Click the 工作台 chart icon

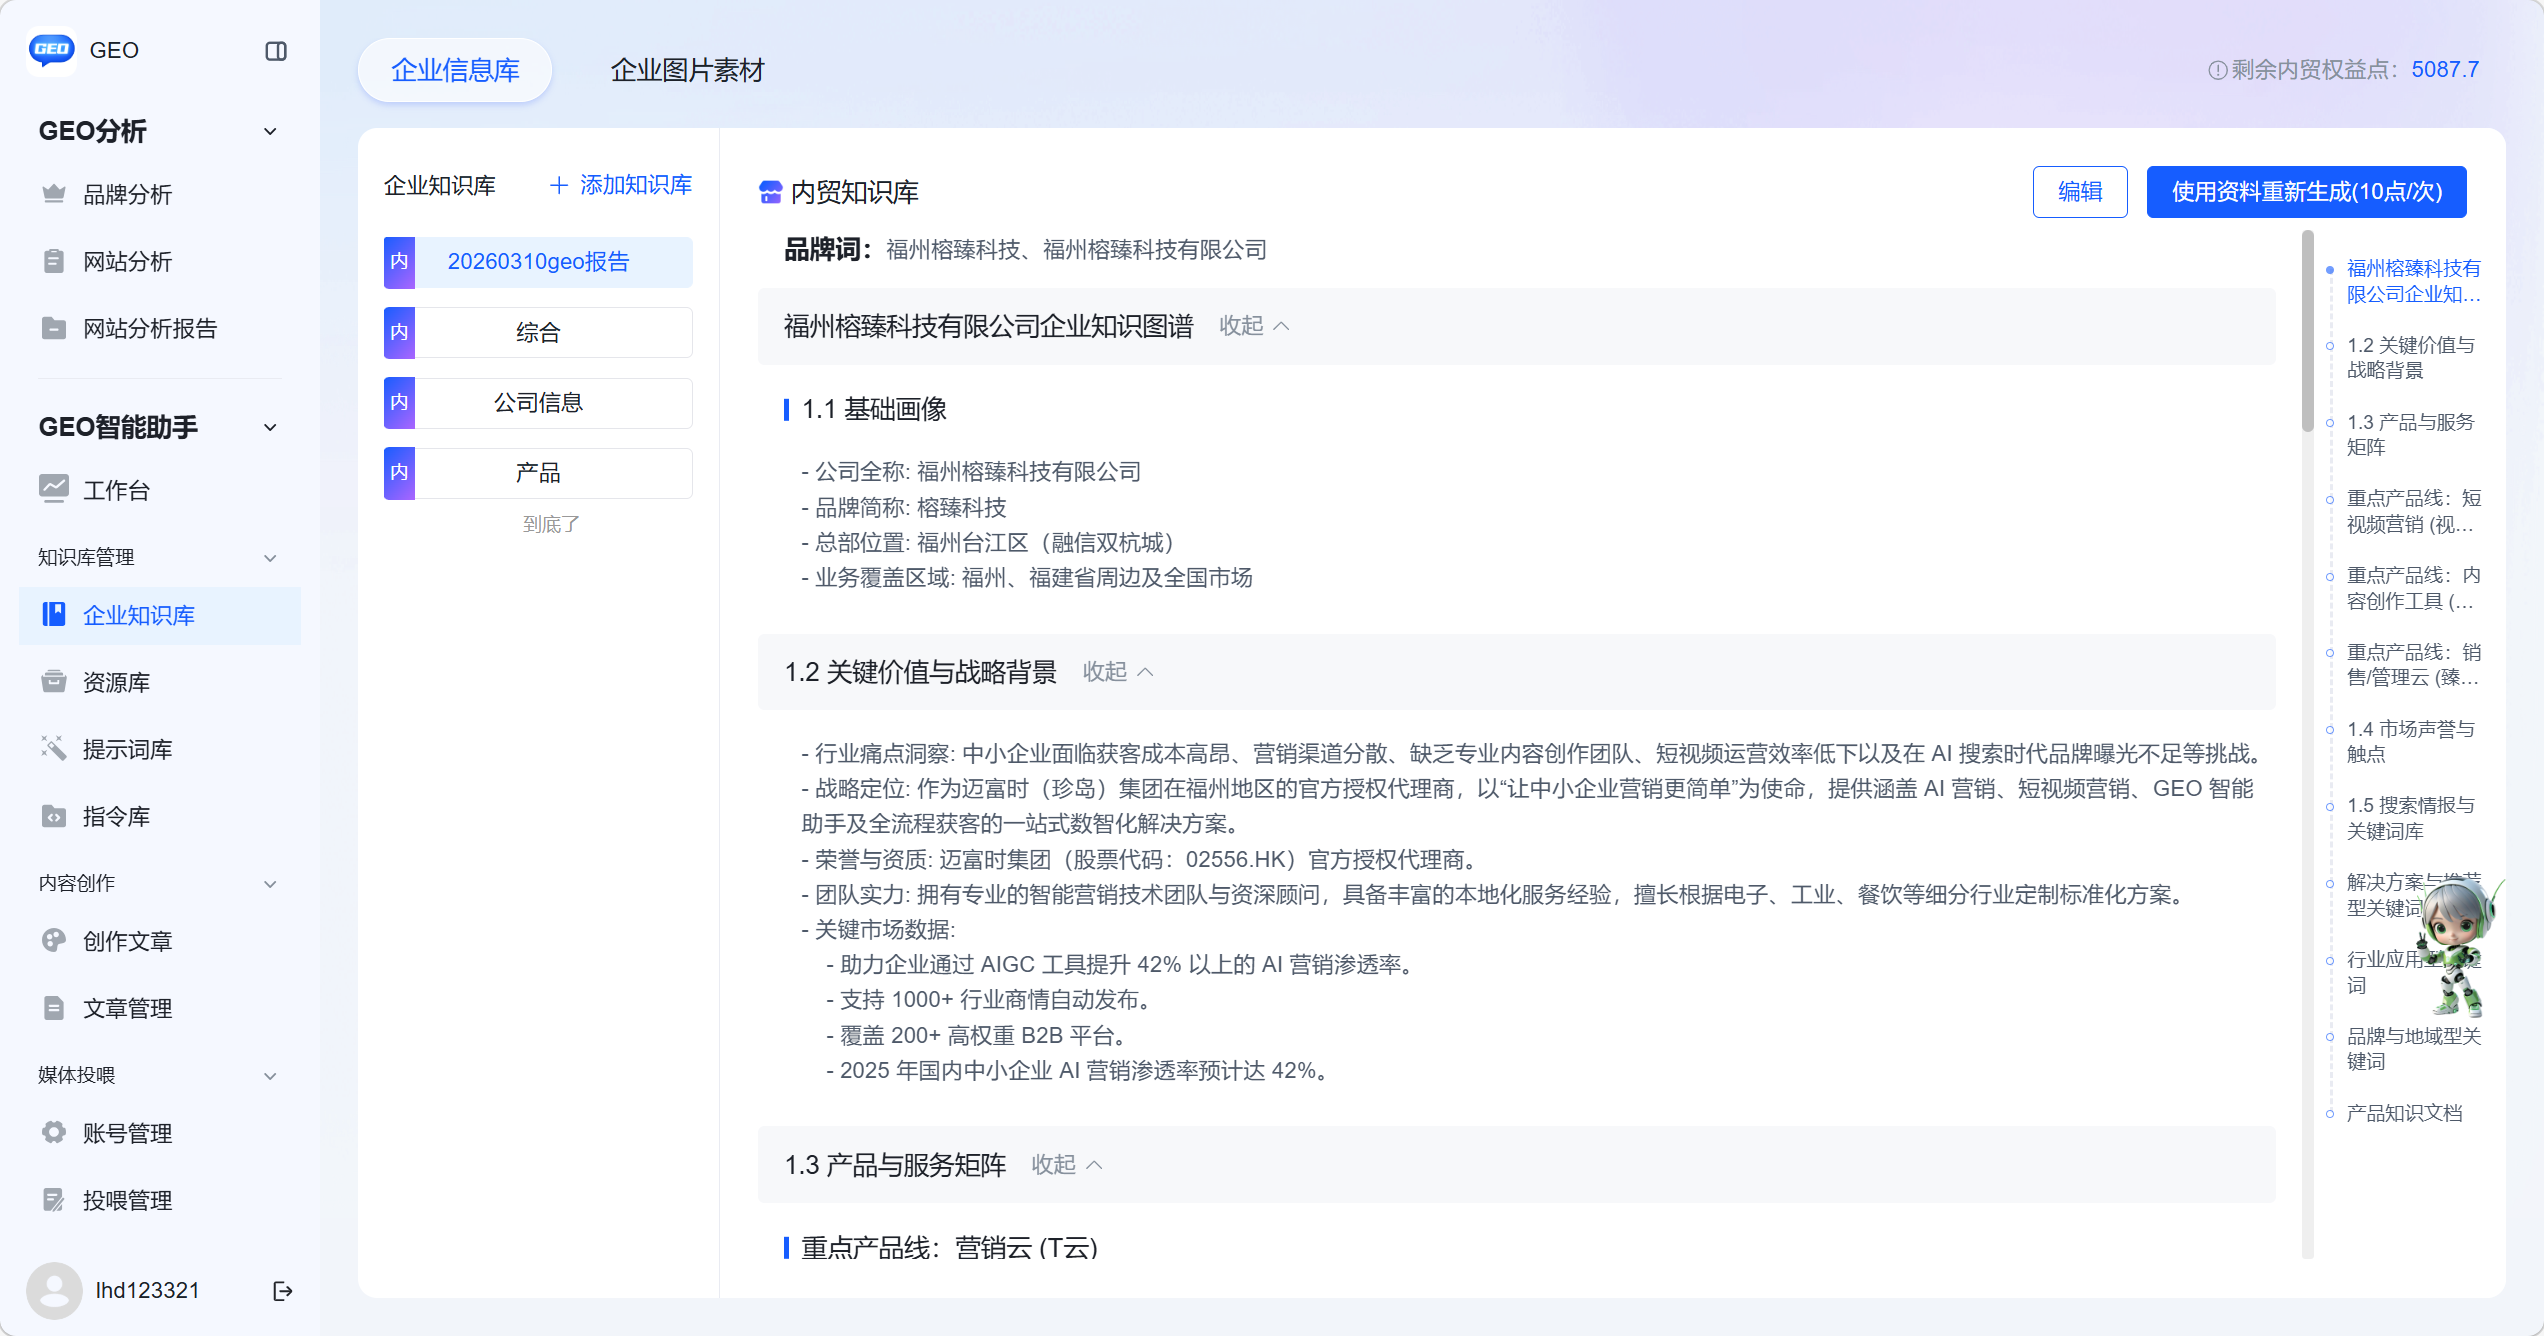(x=54, y=489)
